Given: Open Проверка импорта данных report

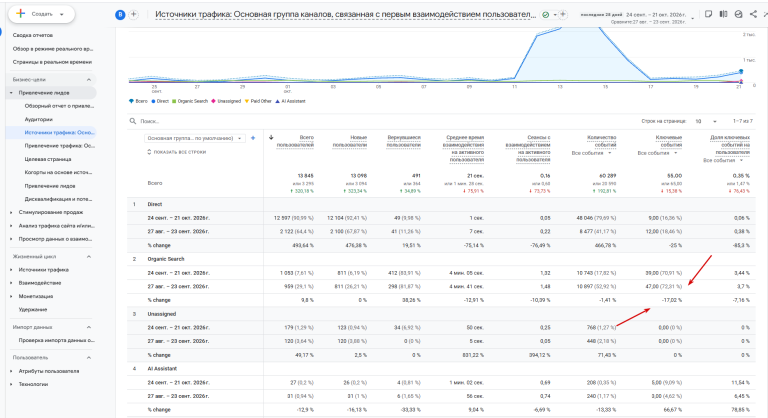Looking at the screenshot, I should pyautogui.click(x=57, y=340).
